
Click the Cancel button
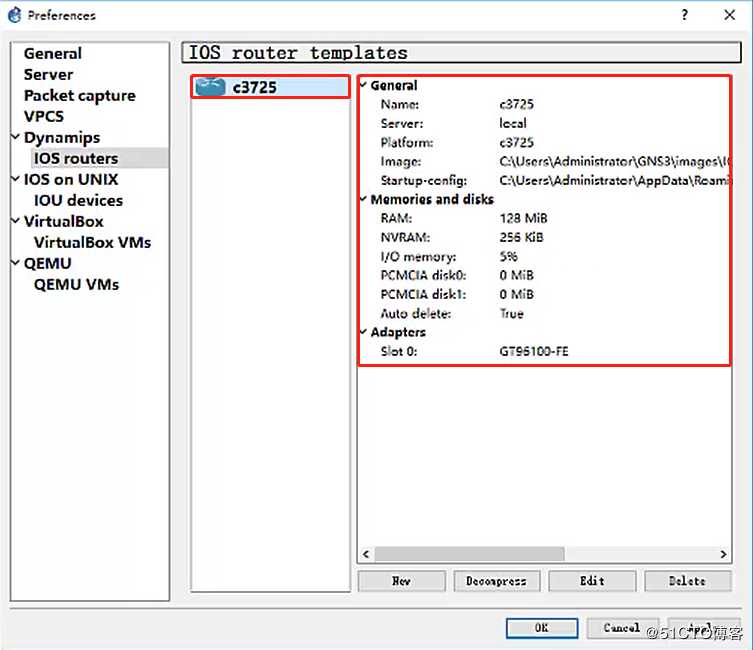click(x=622, y=627)
